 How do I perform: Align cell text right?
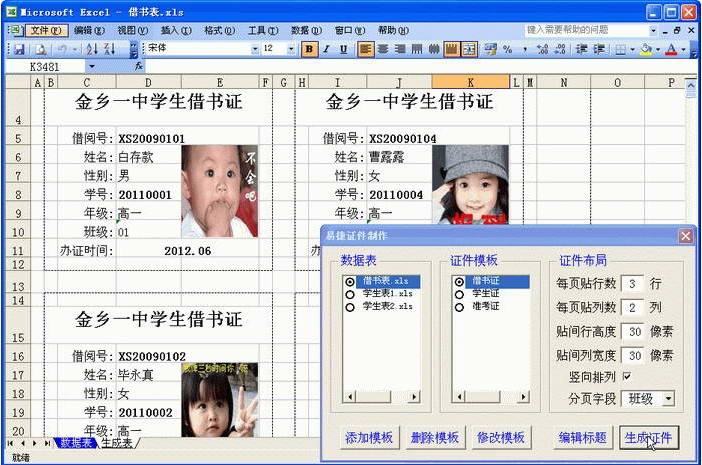(x=400, y=49)
